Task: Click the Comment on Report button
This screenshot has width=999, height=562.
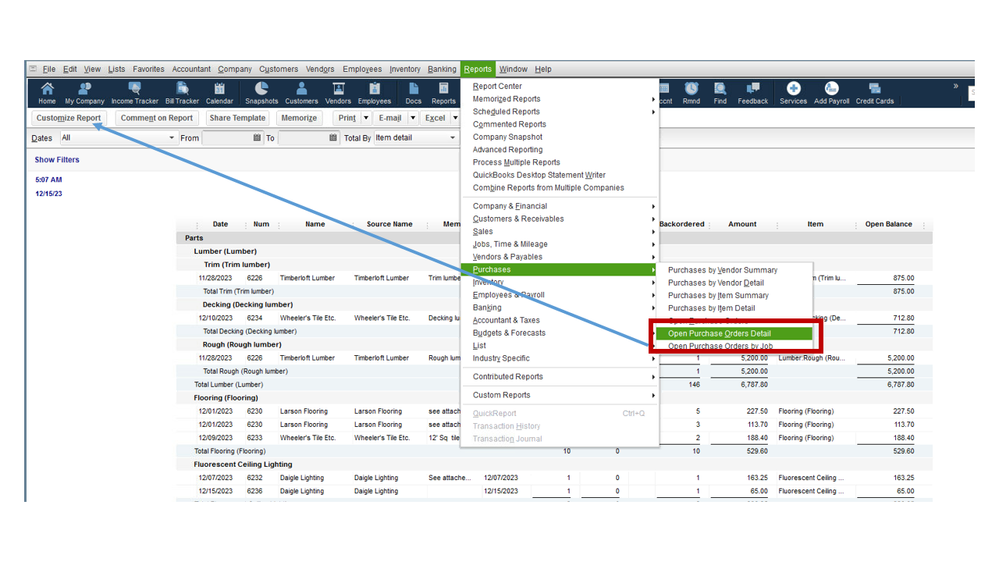Action: [x=156, y=118]
